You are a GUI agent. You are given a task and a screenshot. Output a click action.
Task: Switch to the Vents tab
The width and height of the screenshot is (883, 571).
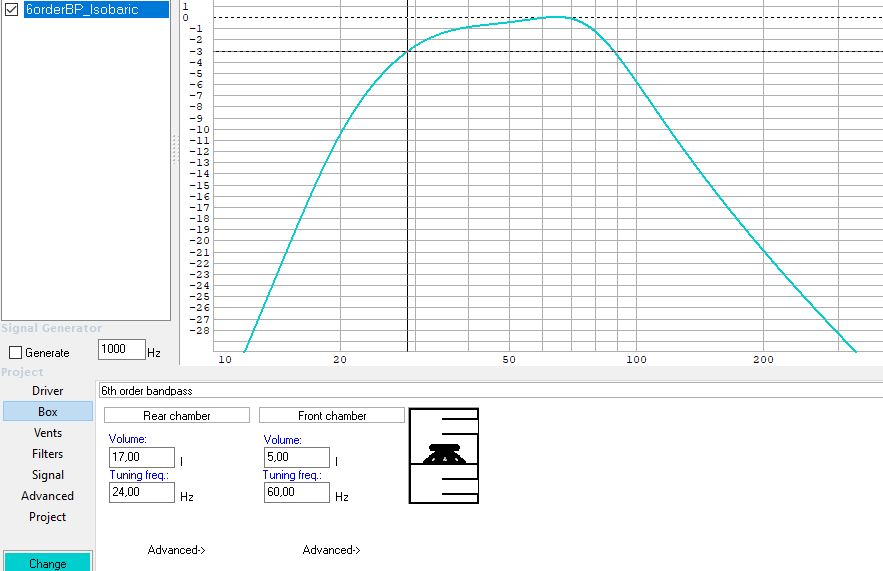[47, 433]
